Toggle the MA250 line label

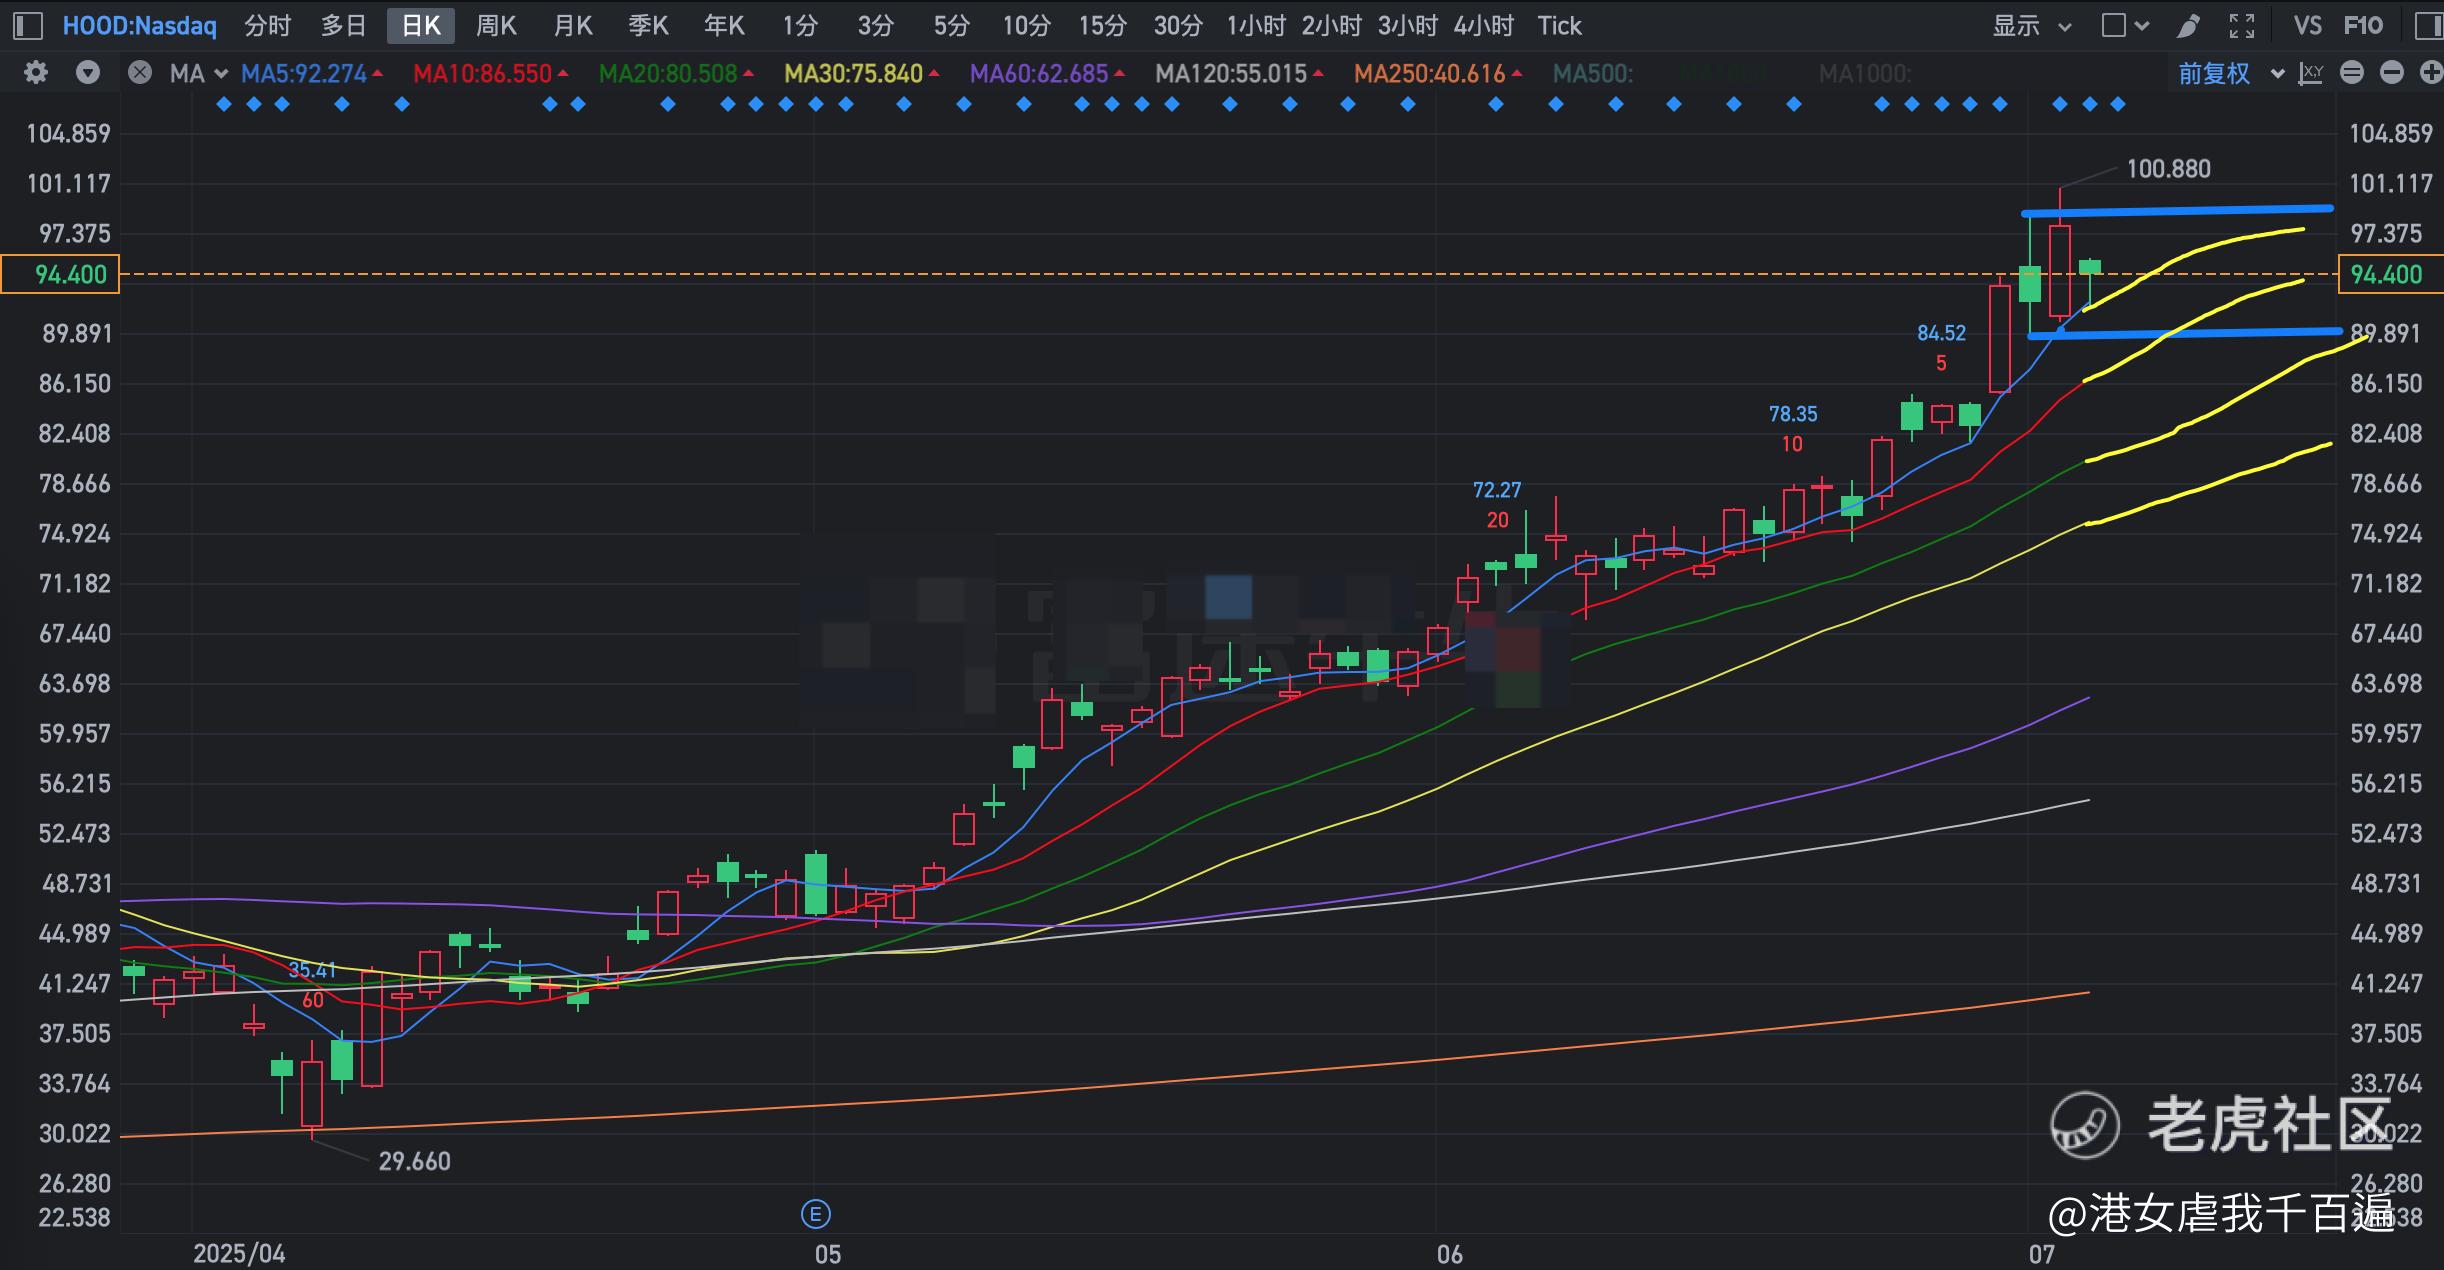[x=1438, y=73]
